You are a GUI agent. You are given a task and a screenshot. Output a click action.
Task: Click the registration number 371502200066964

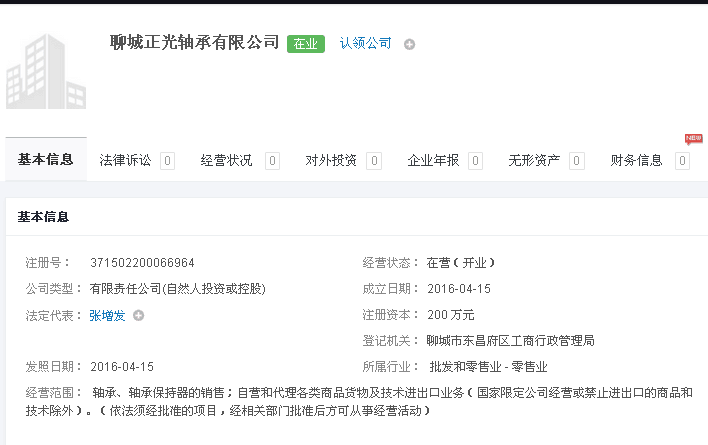tap(142, 263)
